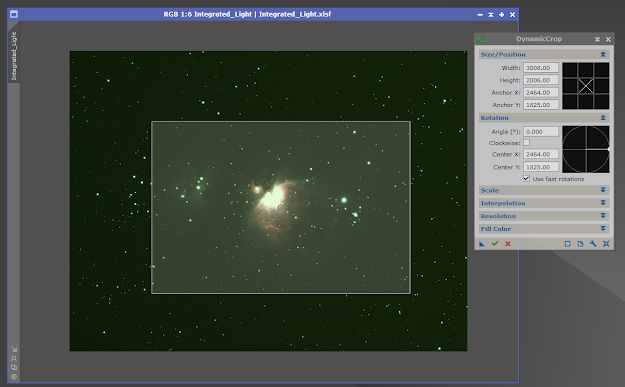This screenshot has height=387, width=625.
Task: Maximize the Integrated_Light image window with plus icon
Action: 501,15
